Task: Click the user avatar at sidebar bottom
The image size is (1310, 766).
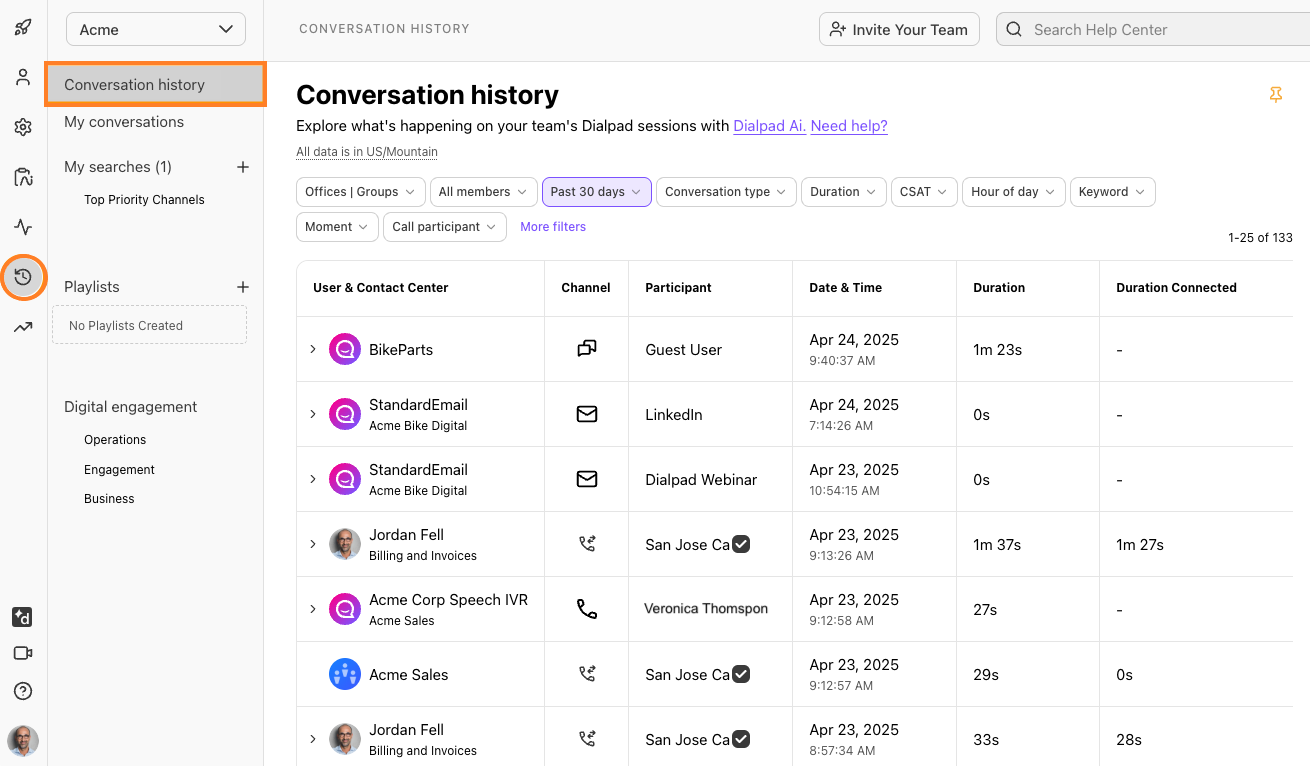Action: (23, 741)
